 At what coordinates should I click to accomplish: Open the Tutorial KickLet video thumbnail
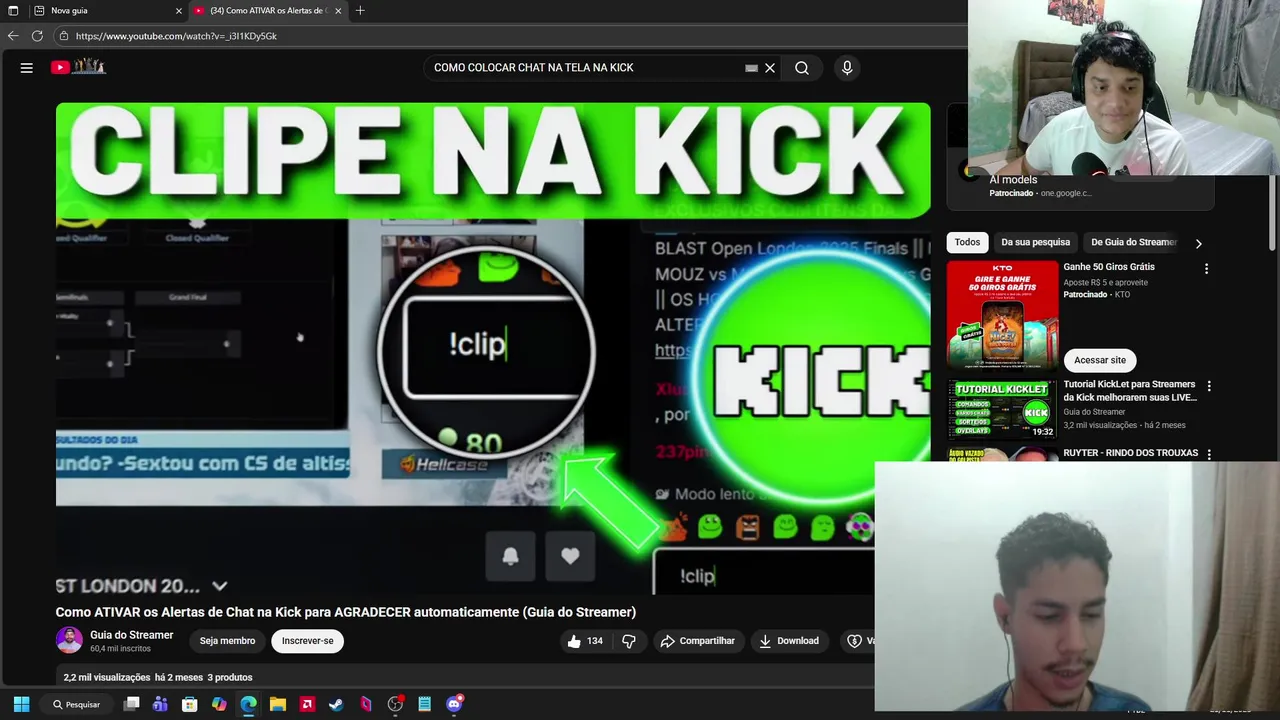pyautogui.click(x=1002, y=409)
